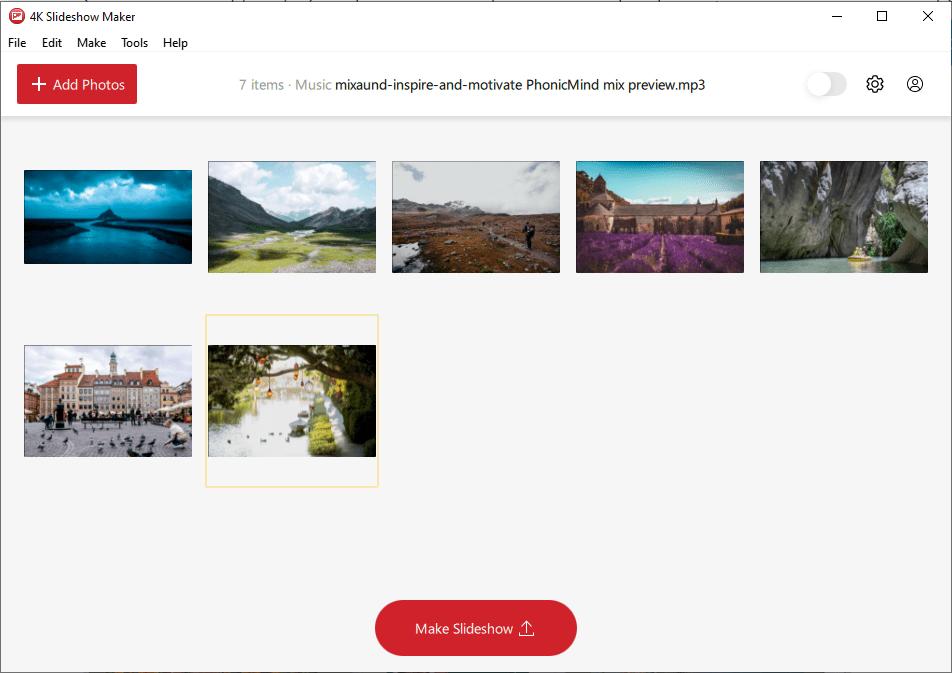This screenshot has width=952, height=673.
Task: Select the town square with pigeons photo
Action: click(107, 400)
